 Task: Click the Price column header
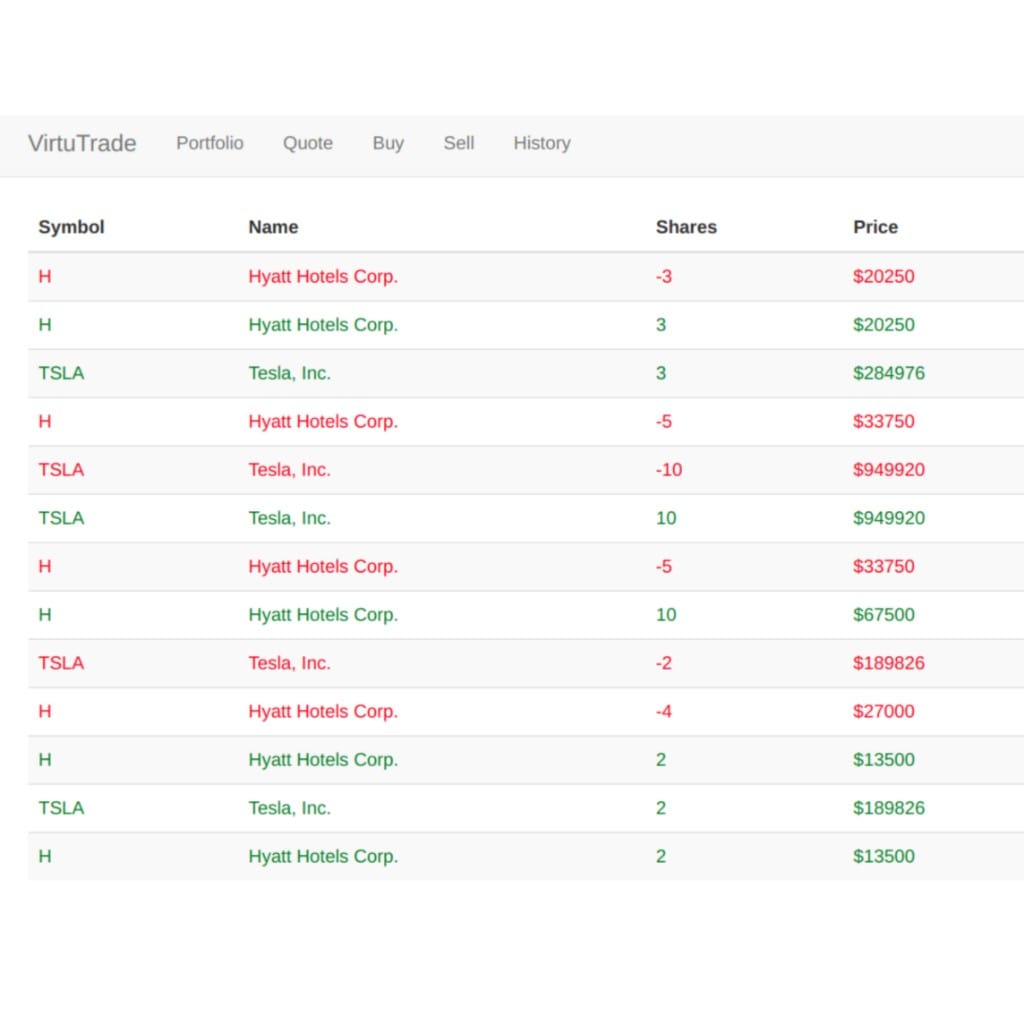click(x=875, y=227)
